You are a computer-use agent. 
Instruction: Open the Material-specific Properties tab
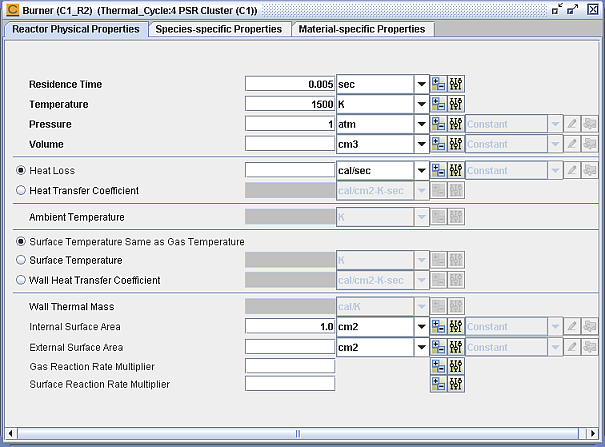(x=361, y=29)
